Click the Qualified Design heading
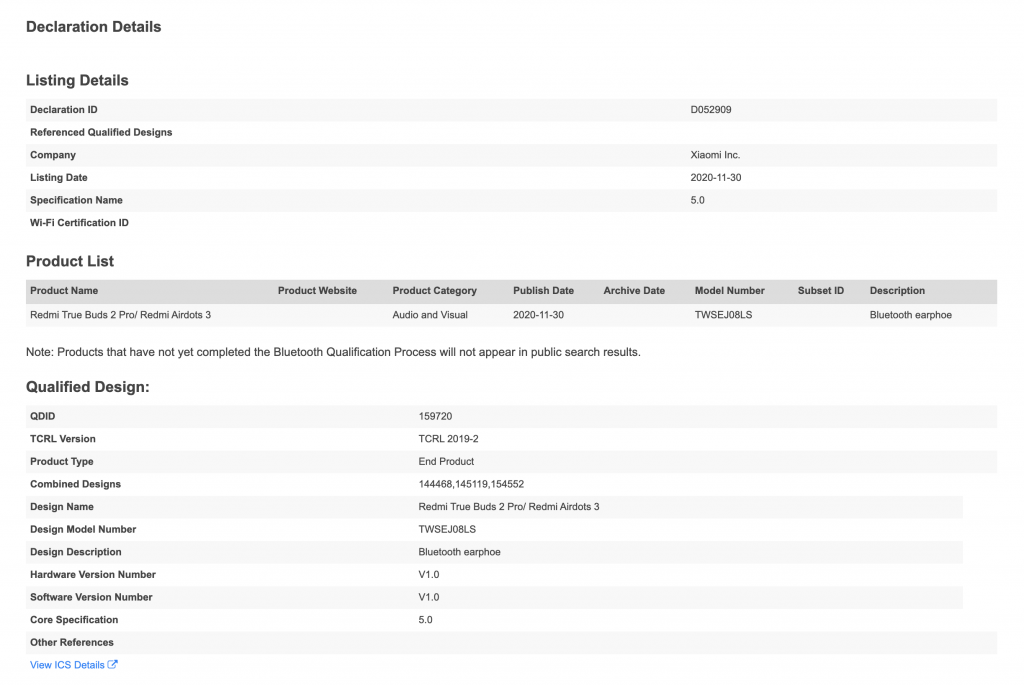This screenshot has width=1024, height=686. [x=88, y=387]
